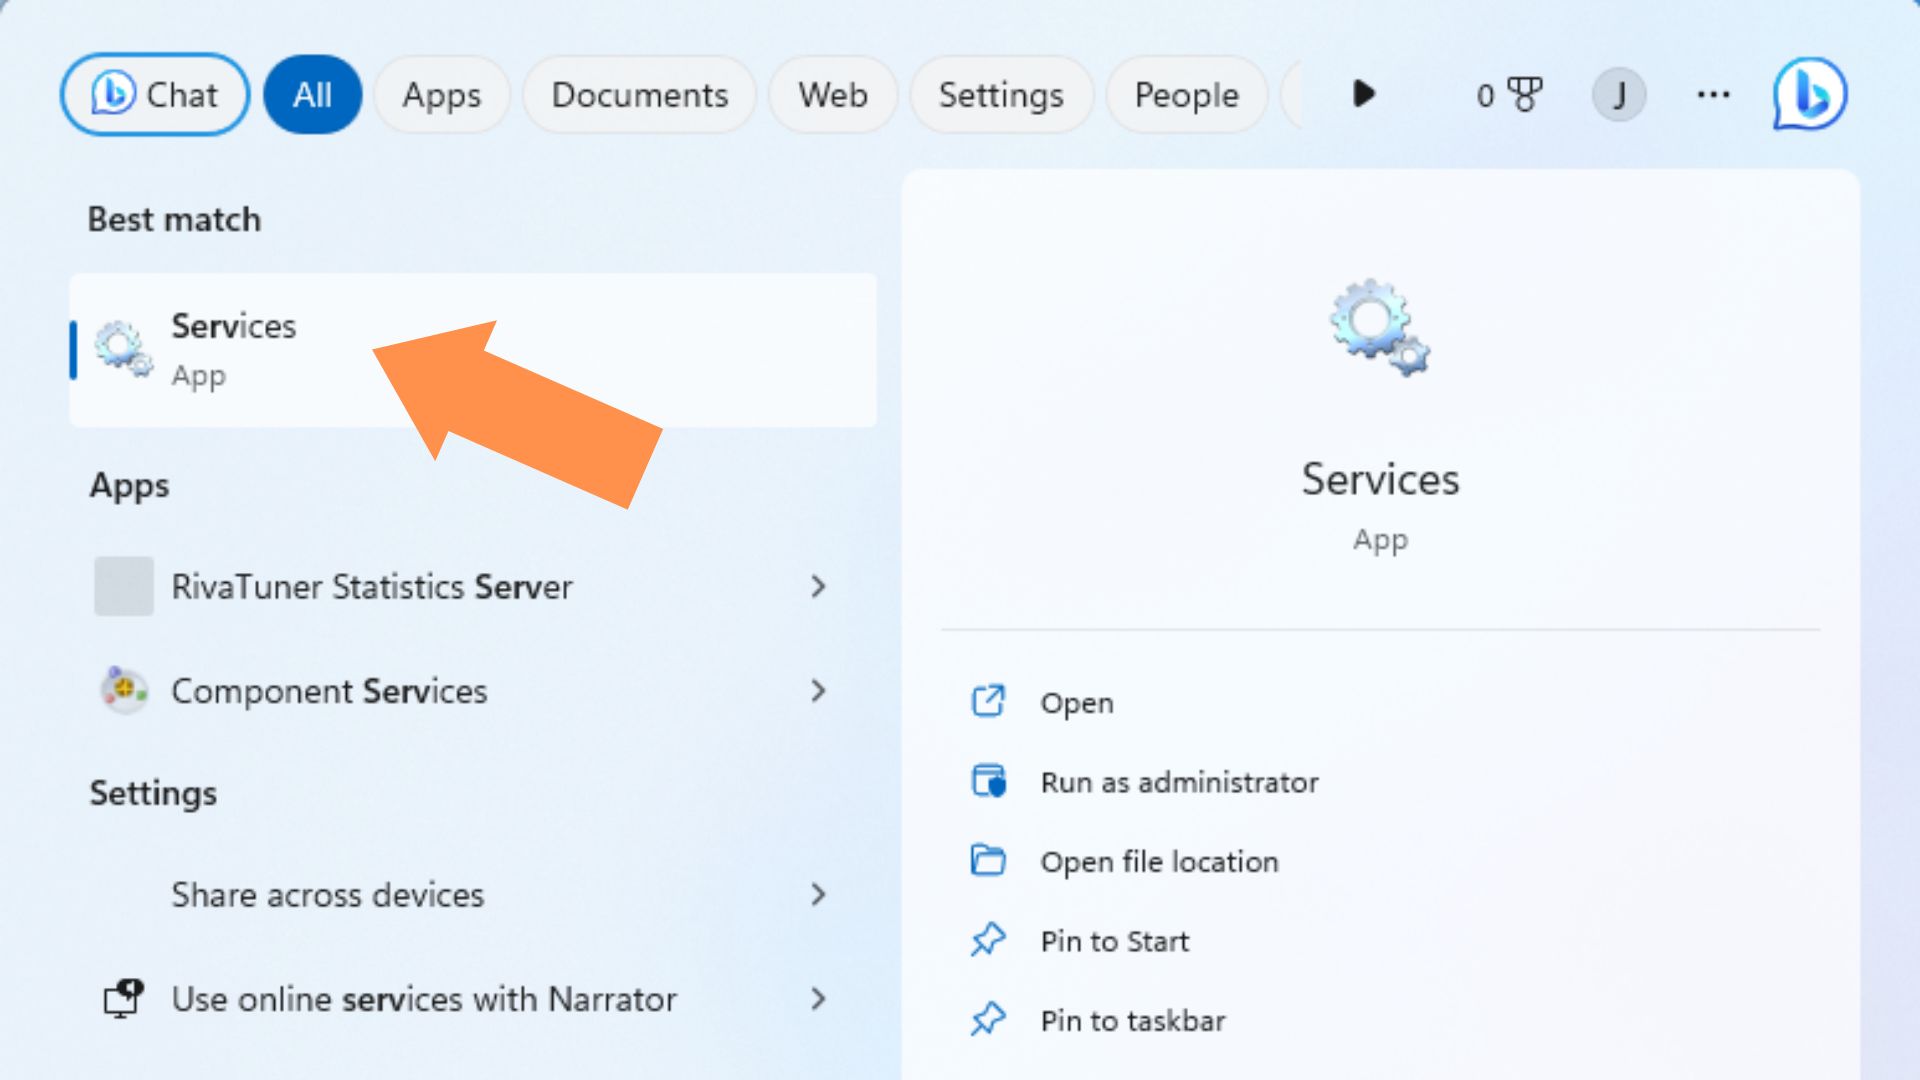Select the All search filter tab
Screen dimensions: 1920x1080
(313, 94)
